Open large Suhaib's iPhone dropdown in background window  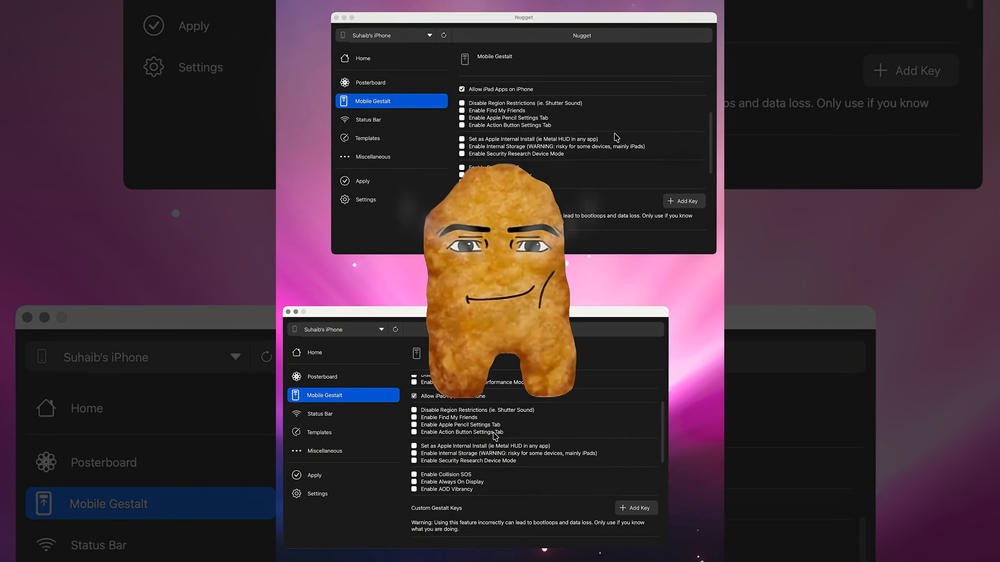point(138,357)
